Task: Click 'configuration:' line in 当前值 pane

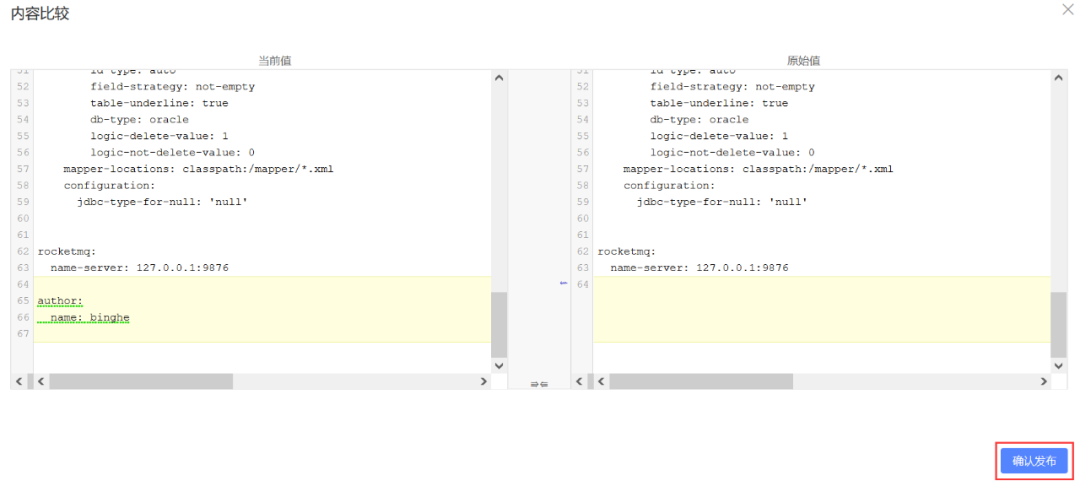Action: (110, 185)
